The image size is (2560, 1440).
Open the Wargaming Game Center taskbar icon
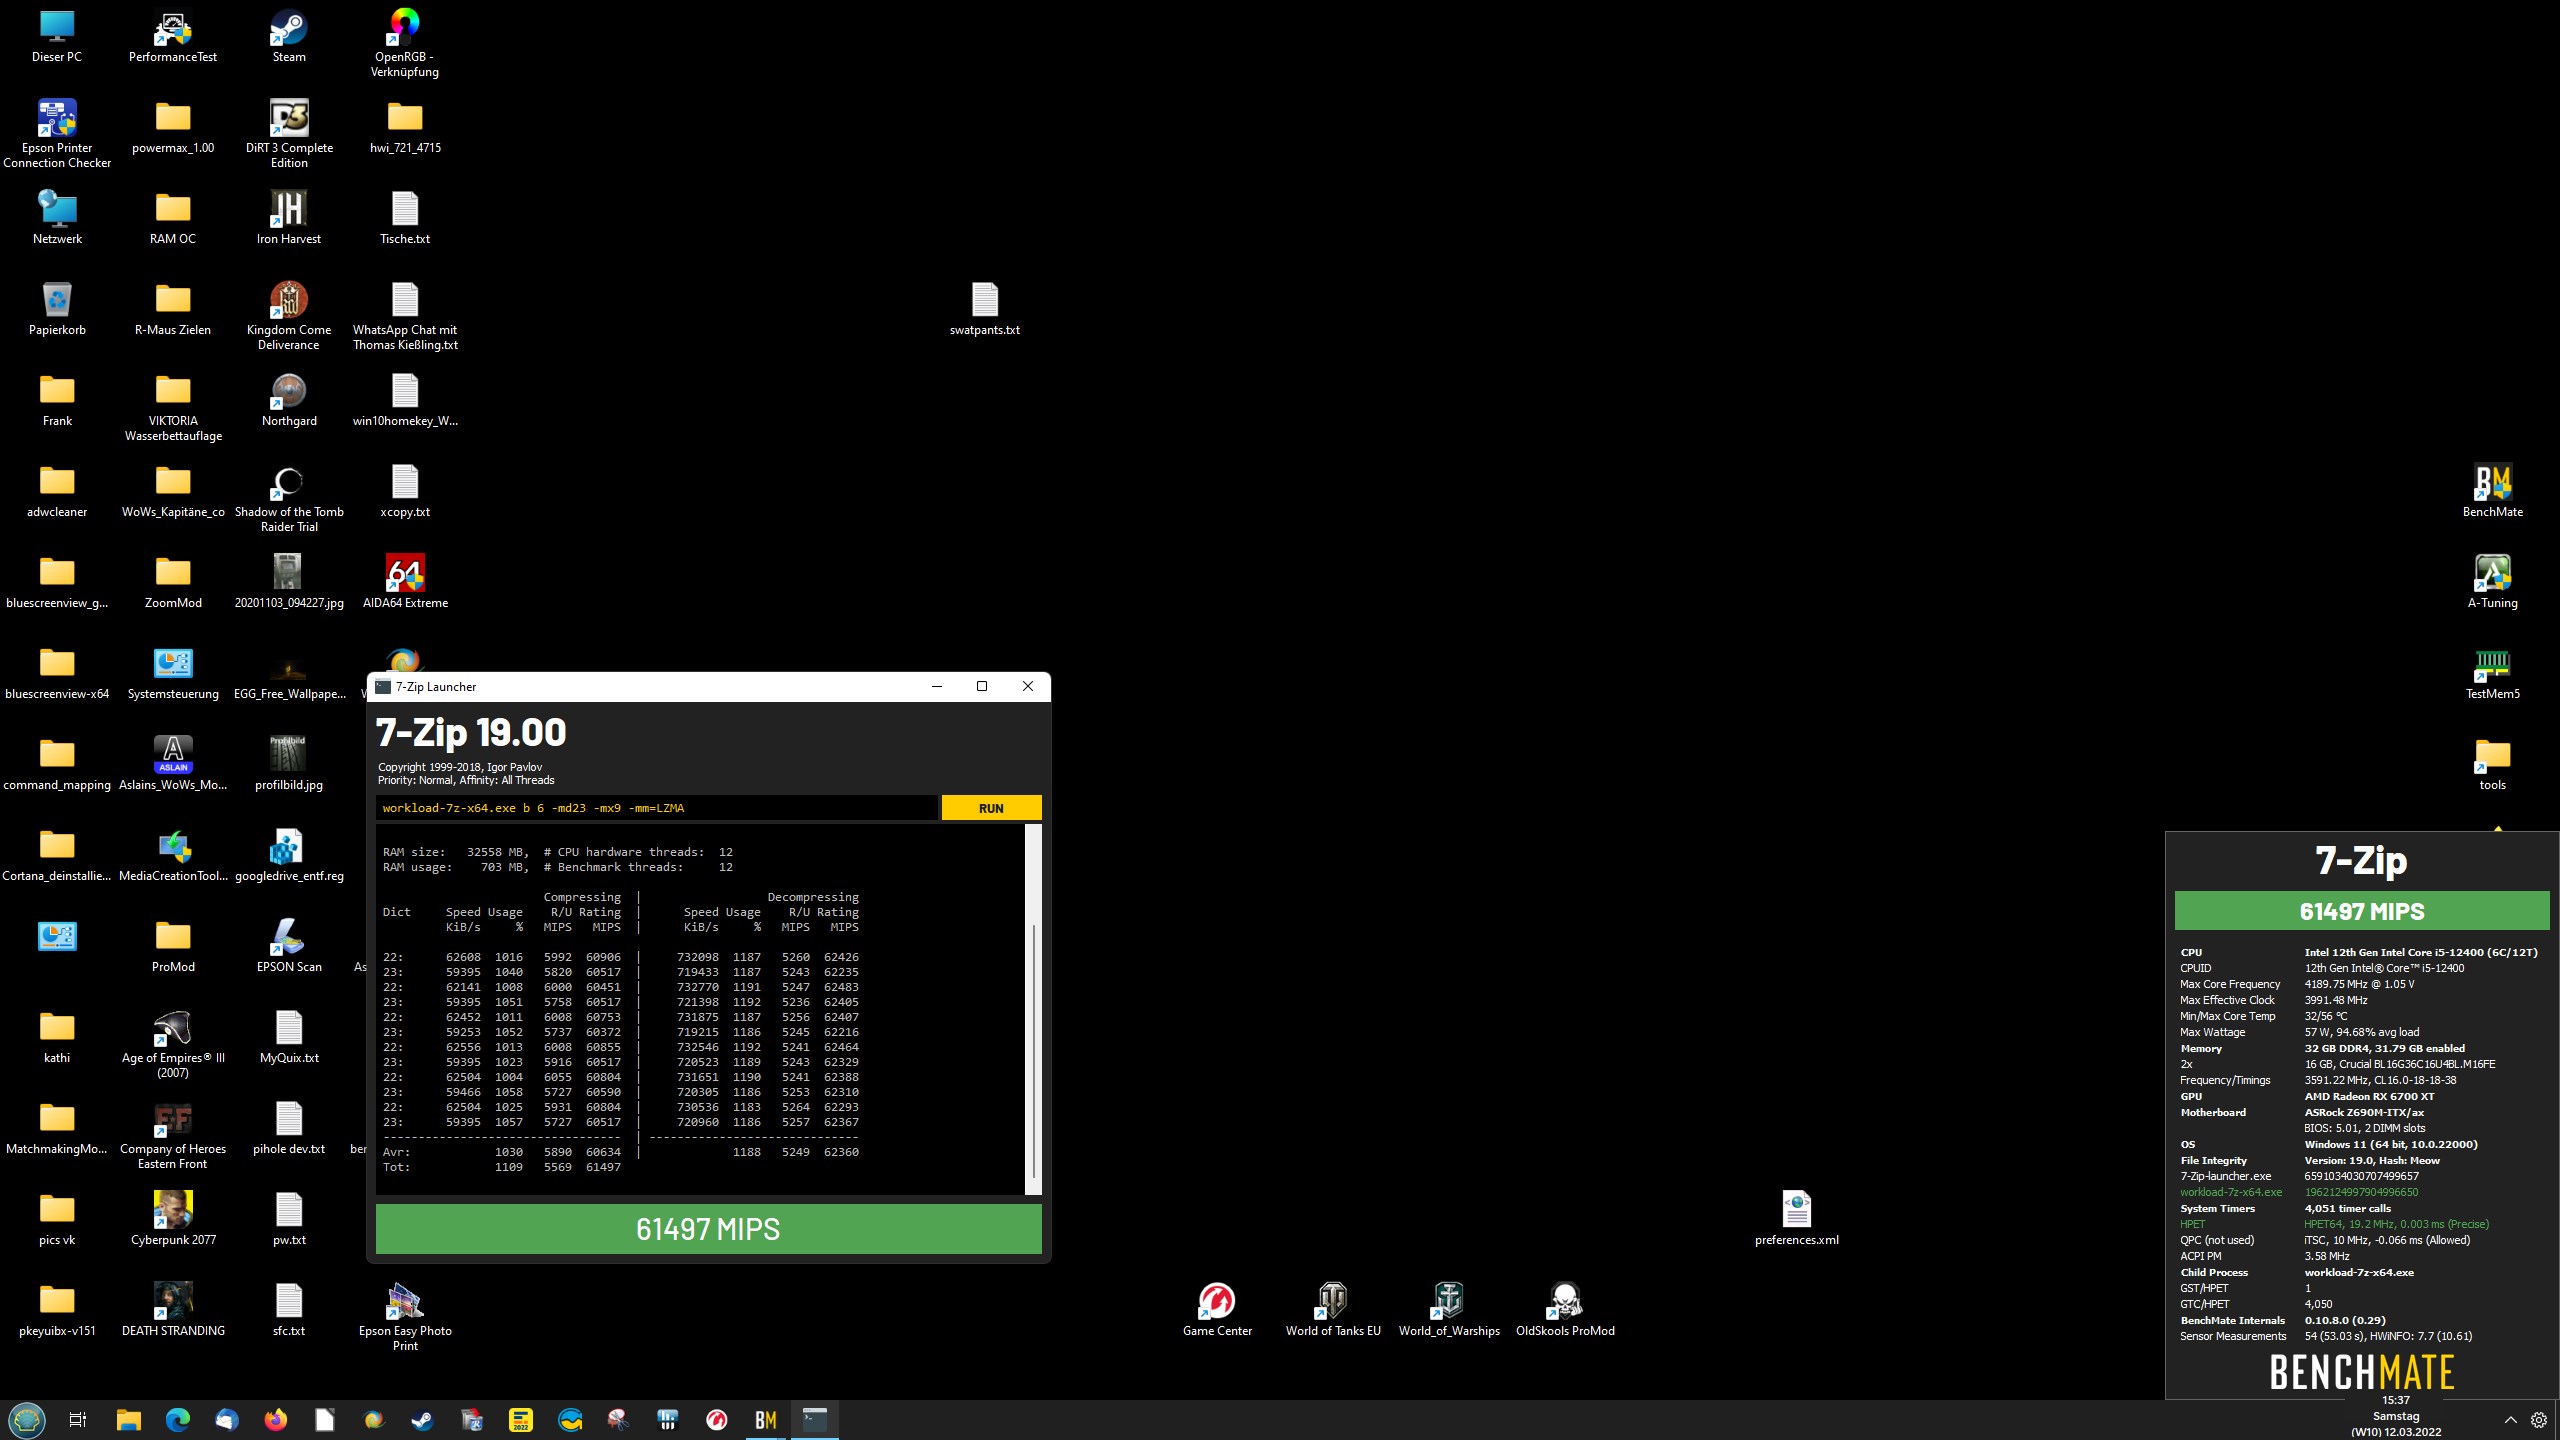click(716, 1420)
